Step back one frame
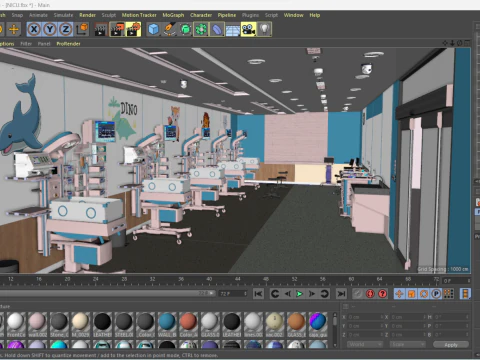Screen dimensions: 480x360 click(288, 294)
